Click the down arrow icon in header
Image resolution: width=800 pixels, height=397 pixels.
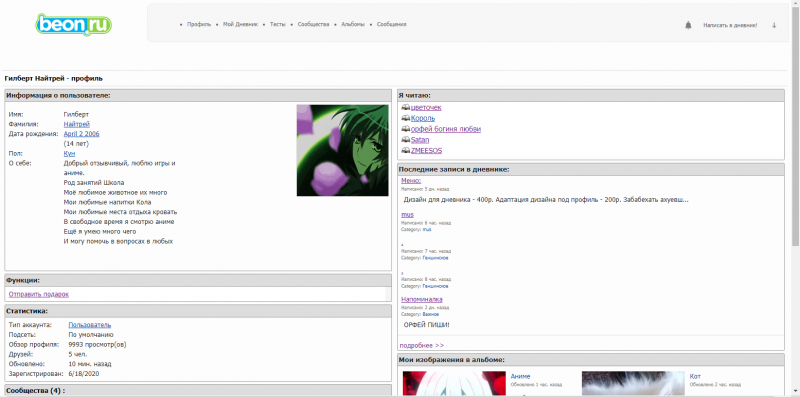[x=774, y=25]
